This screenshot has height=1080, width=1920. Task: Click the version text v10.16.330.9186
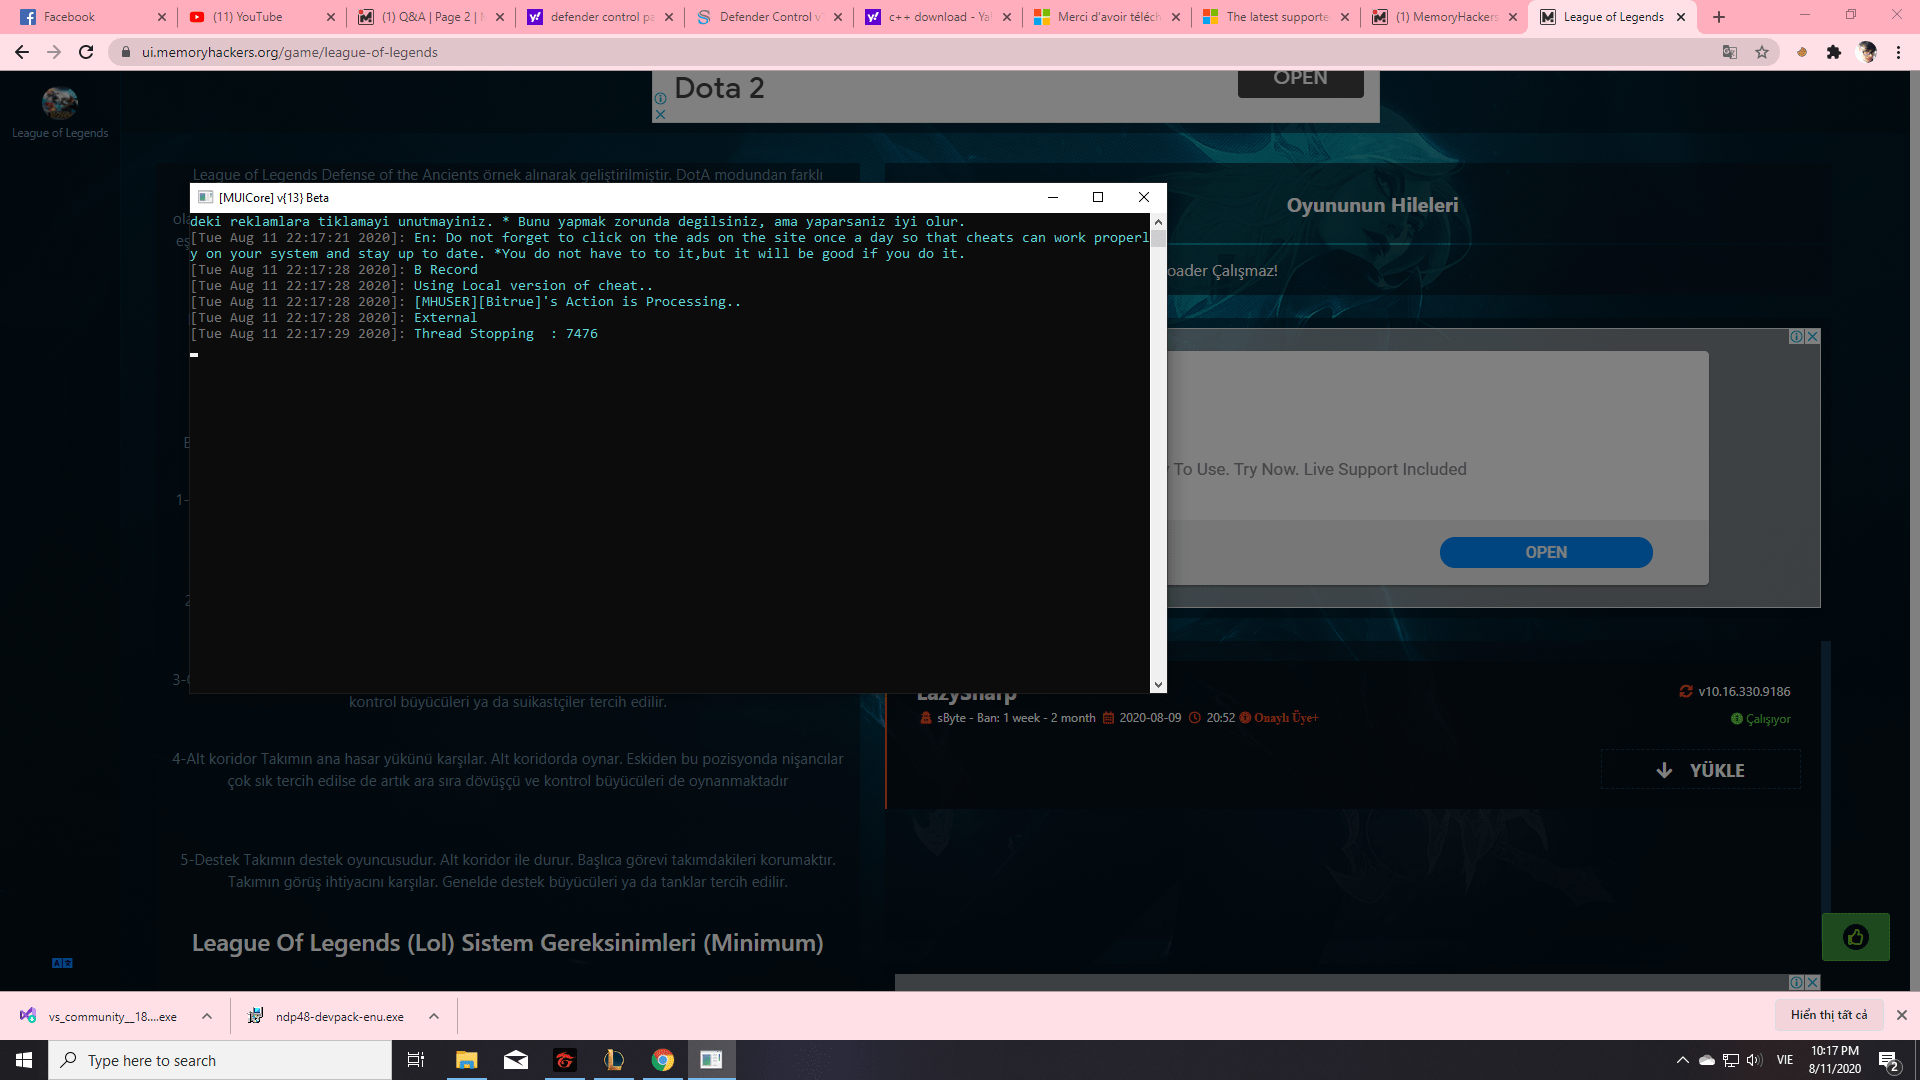click(1744, 691)
